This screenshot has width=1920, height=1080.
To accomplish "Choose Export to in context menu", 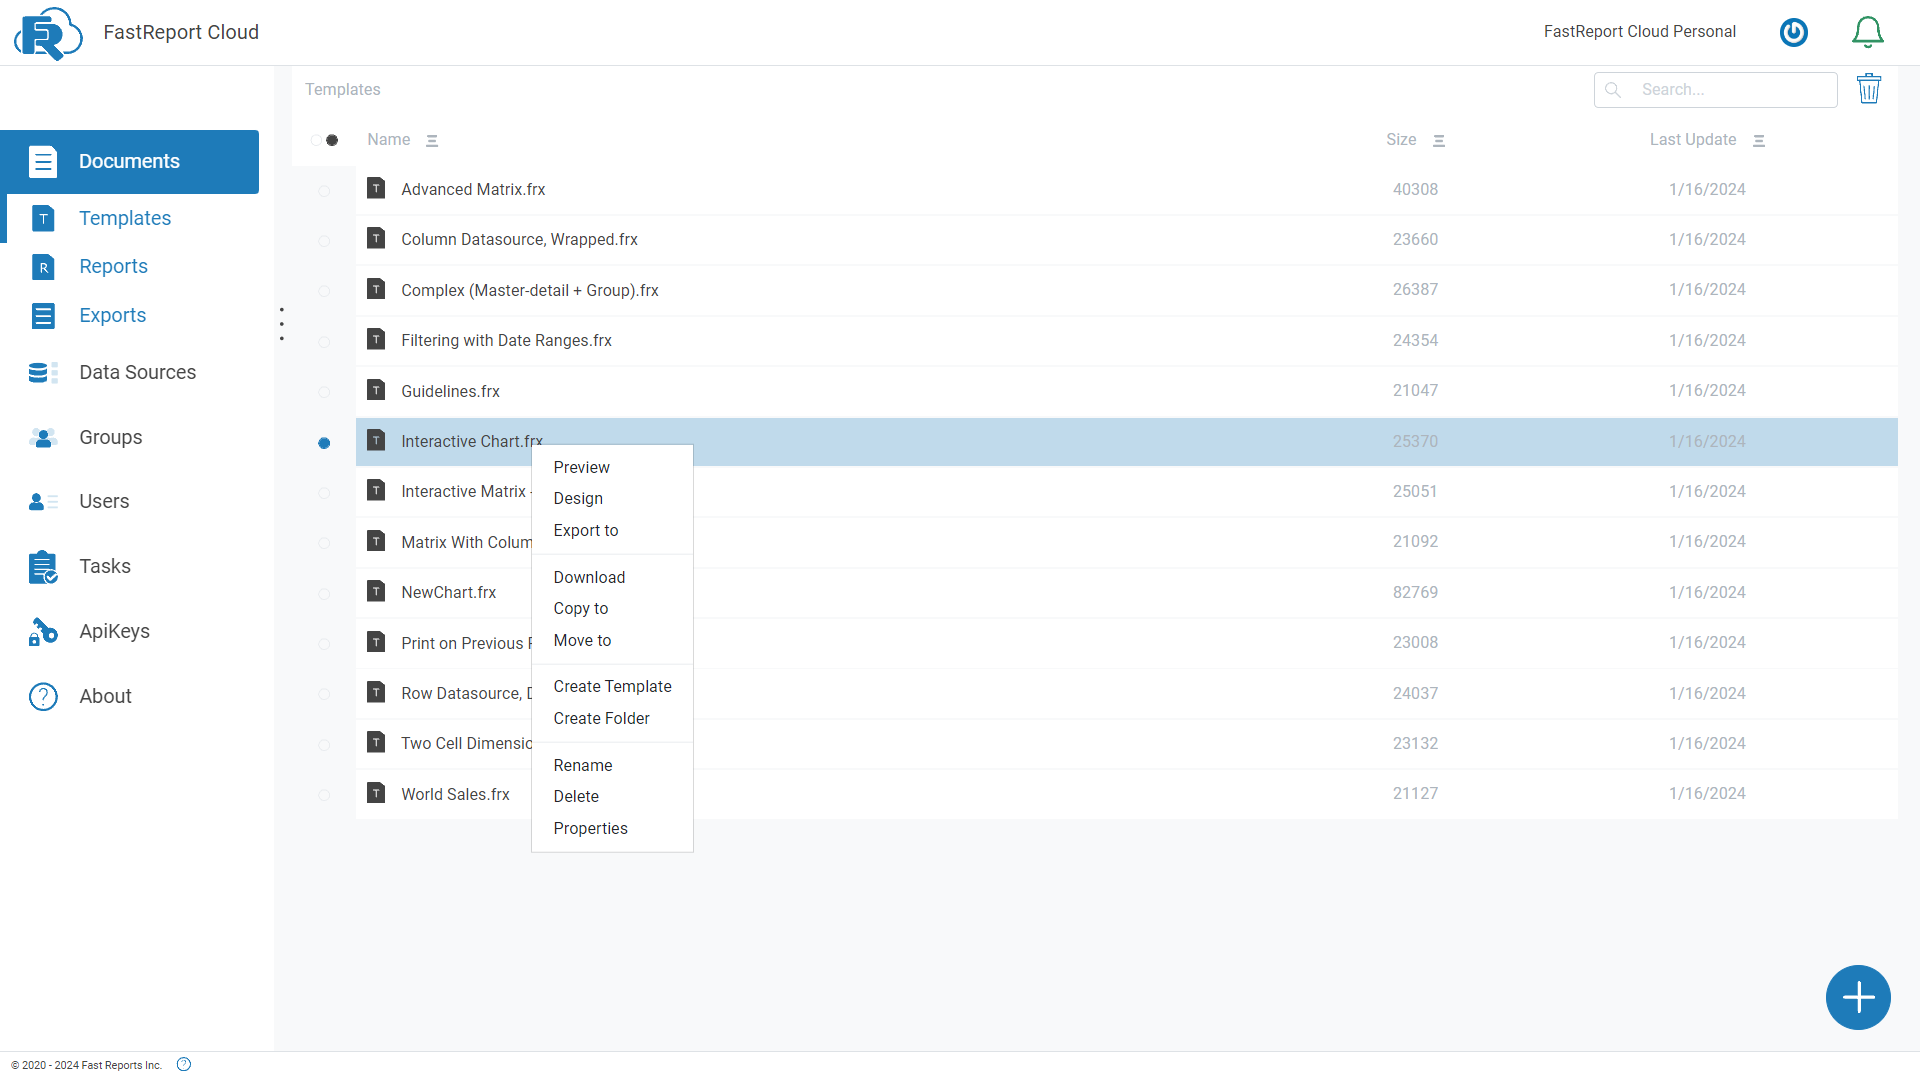I will click(x=586, y=530).
